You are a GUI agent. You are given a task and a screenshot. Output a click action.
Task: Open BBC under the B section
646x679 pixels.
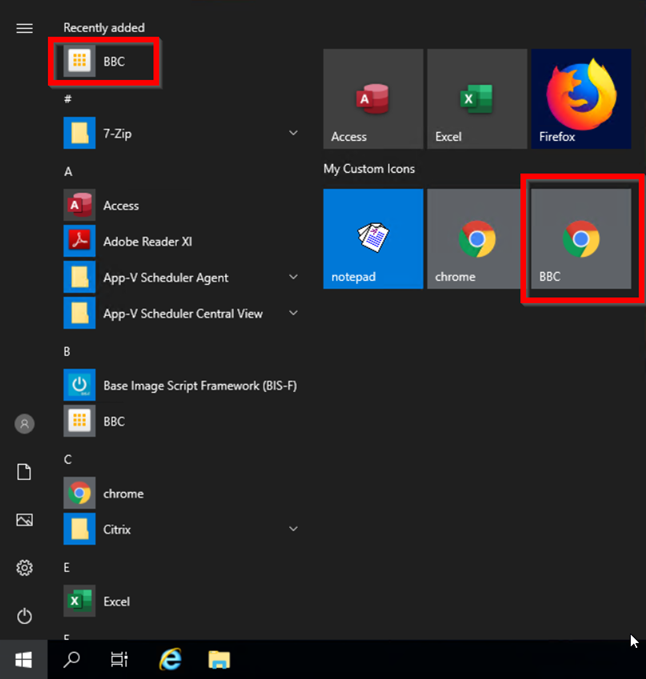coord(181,421)
